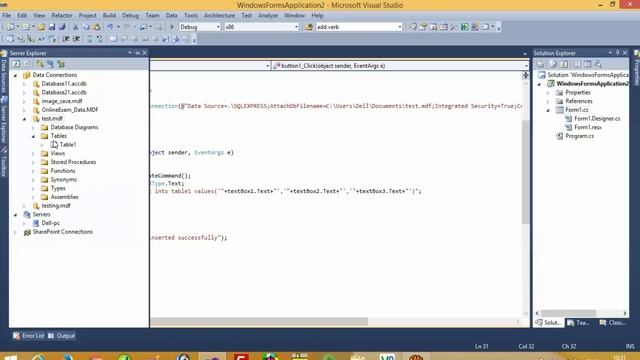Image resolution: width=640 pixels, height=360 pixels.
Task: Open the Help menu
Action: point(317,16)
